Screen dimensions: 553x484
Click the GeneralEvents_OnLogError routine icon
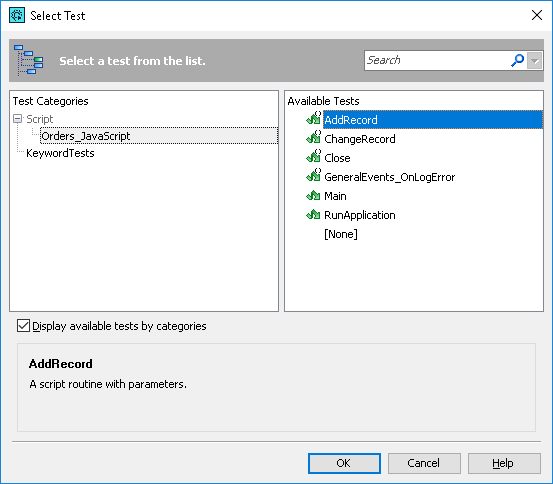pos(314,176)
